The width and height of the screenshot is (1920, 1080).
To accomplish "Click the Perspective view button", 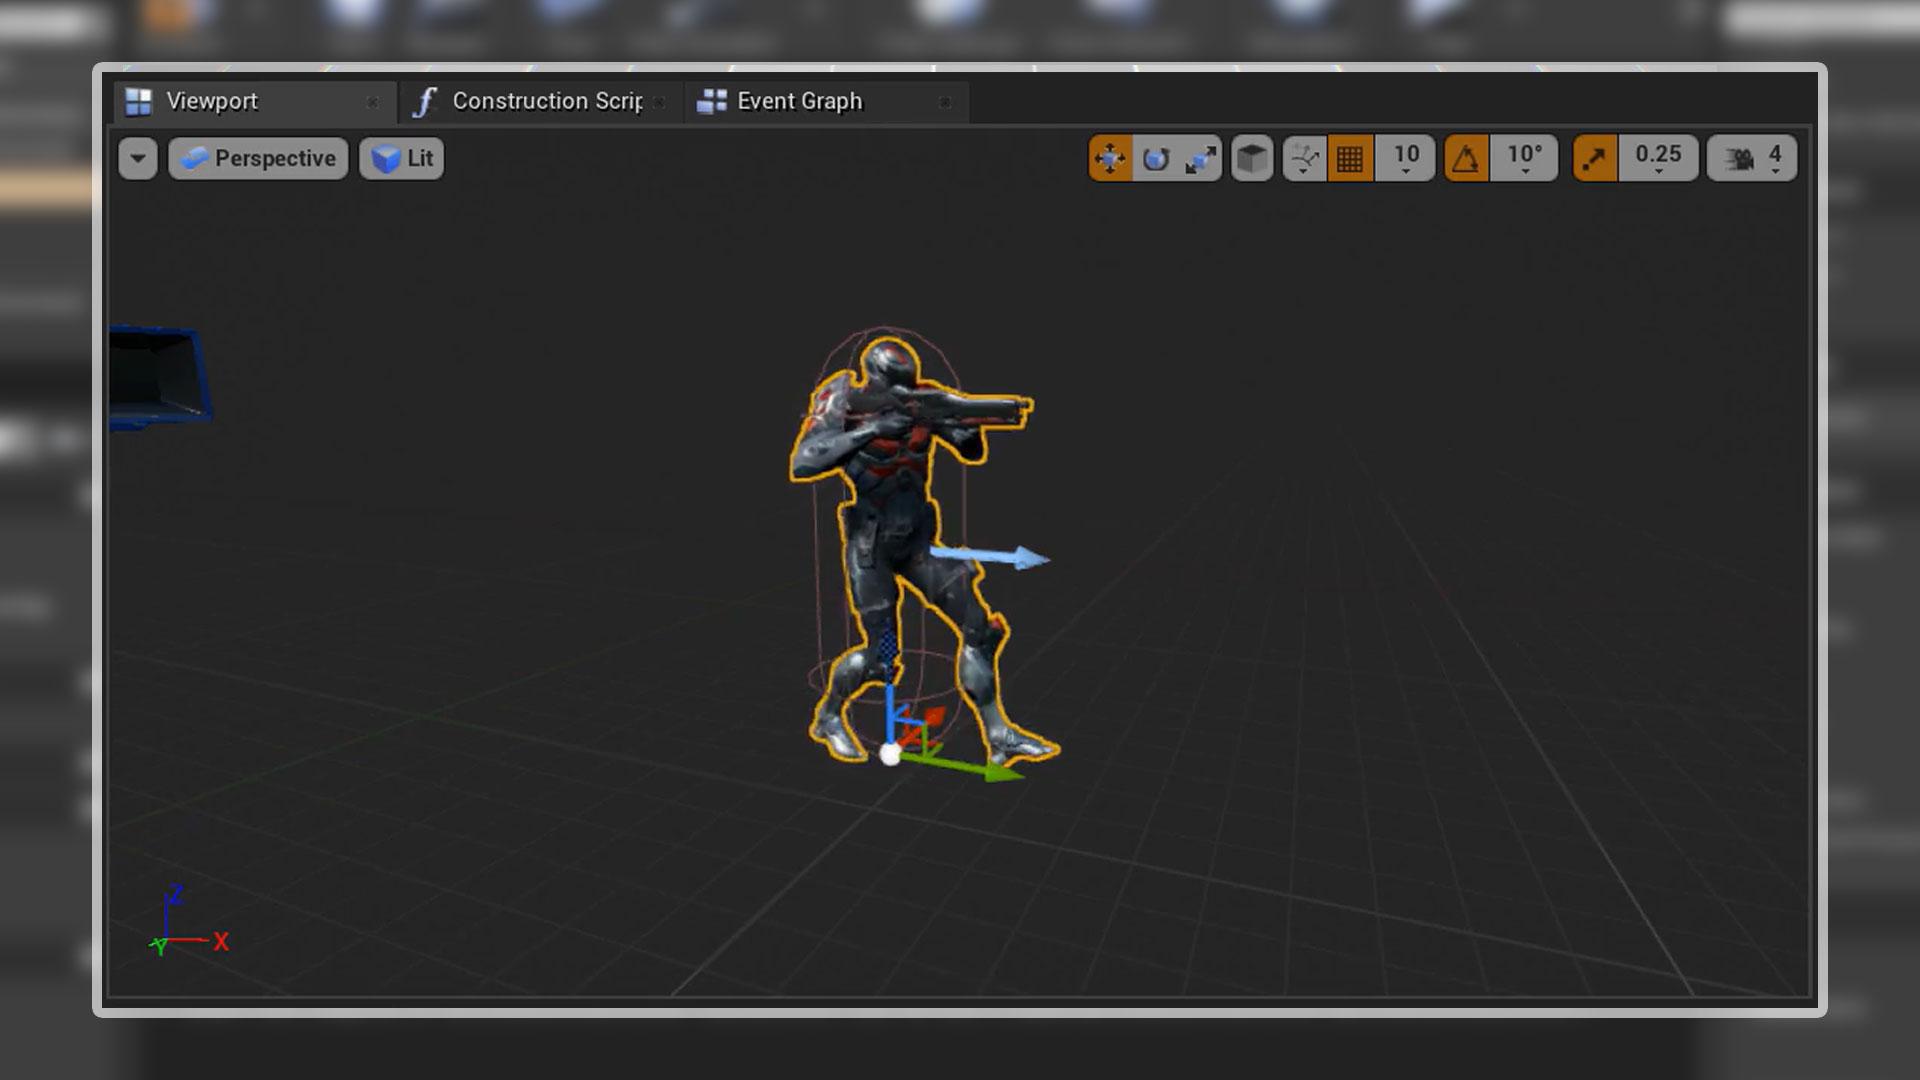I will (257, 158).
